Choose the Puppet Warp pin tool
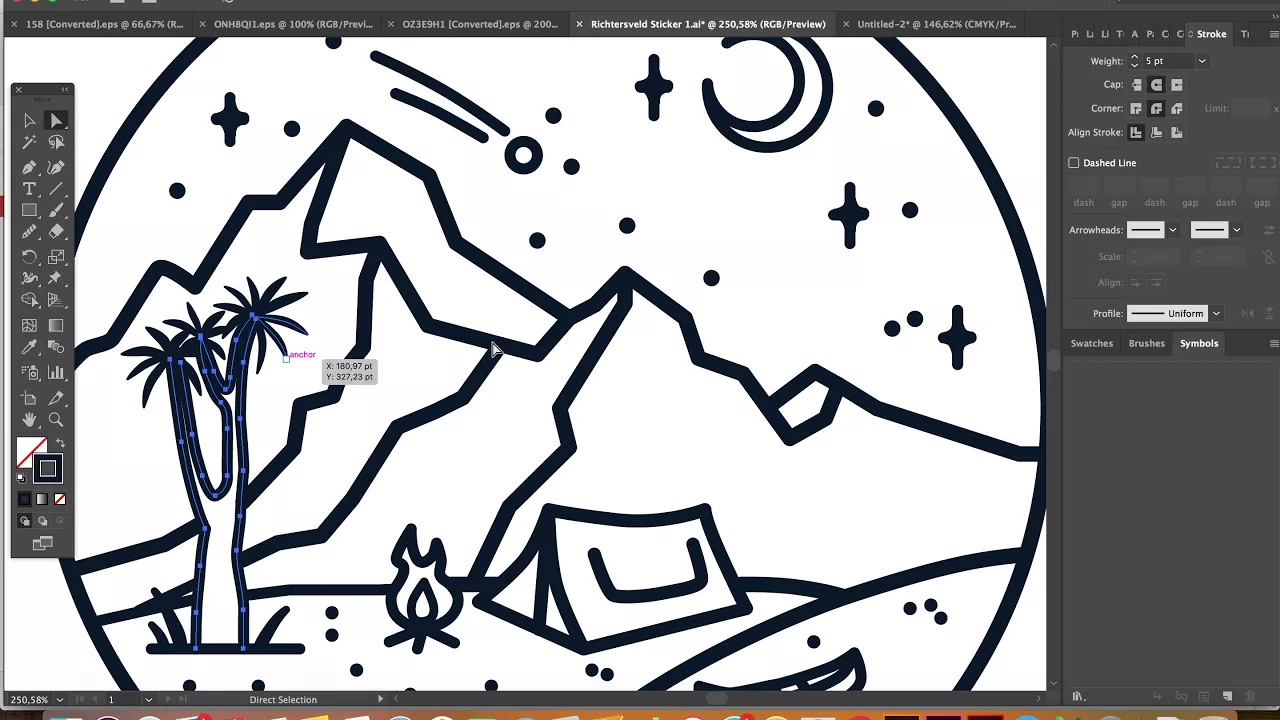This screenshot has height=720, width=1280. pos(56,278)
